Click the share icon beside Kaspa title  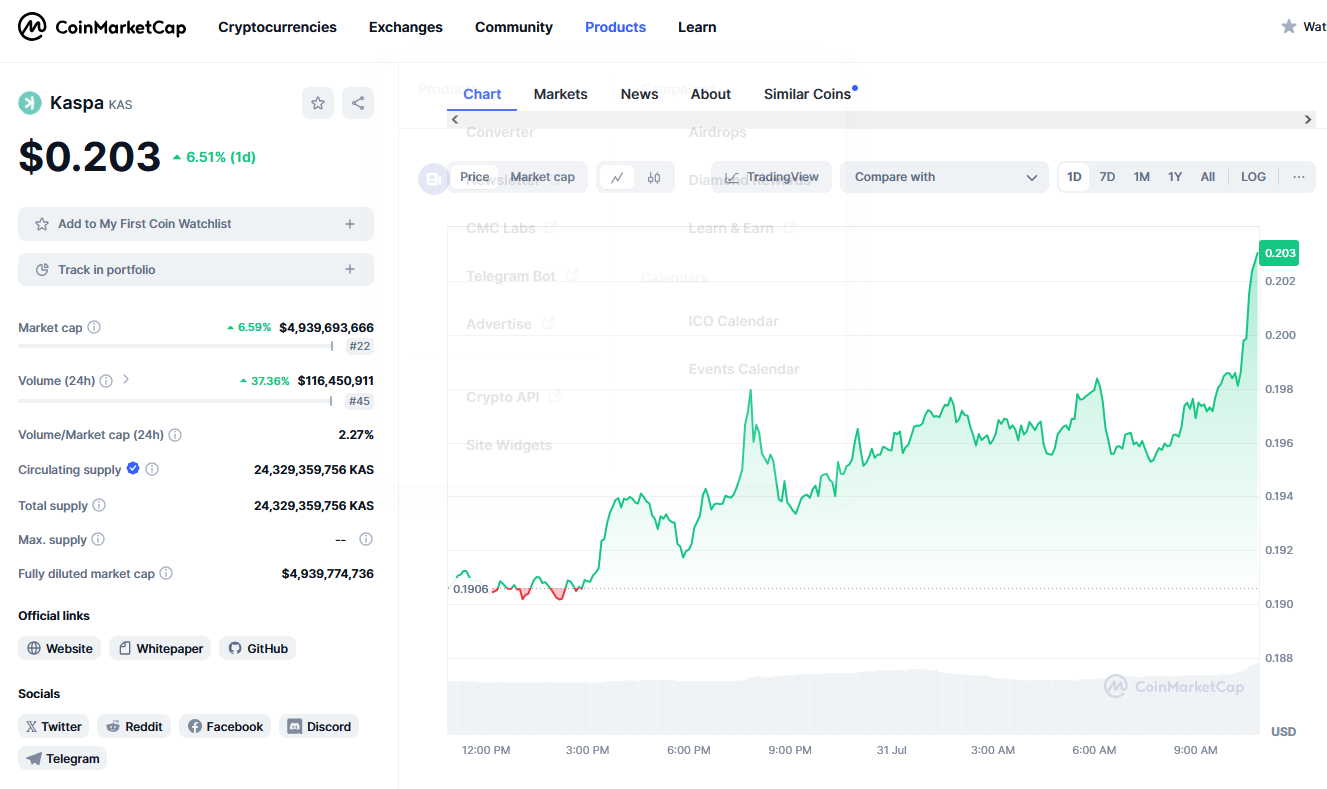pyautogui.click(x=358, y=103)
